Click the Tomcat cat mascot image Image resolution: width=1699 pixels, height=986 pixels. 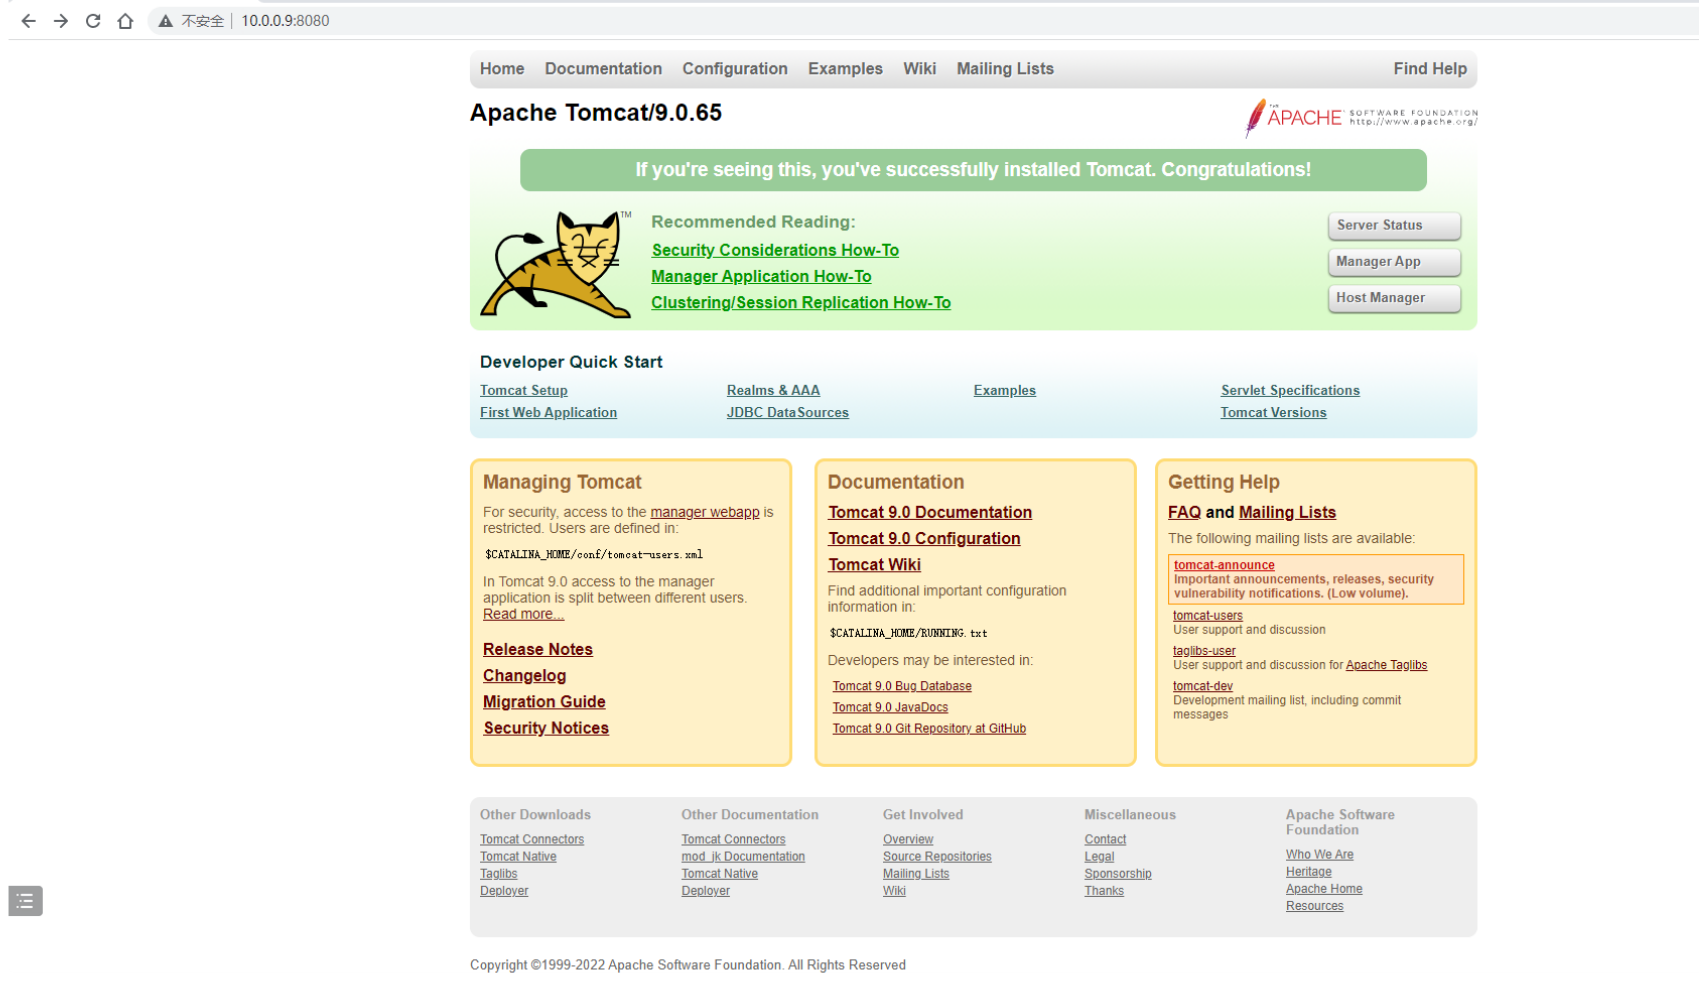pos(556,264)
